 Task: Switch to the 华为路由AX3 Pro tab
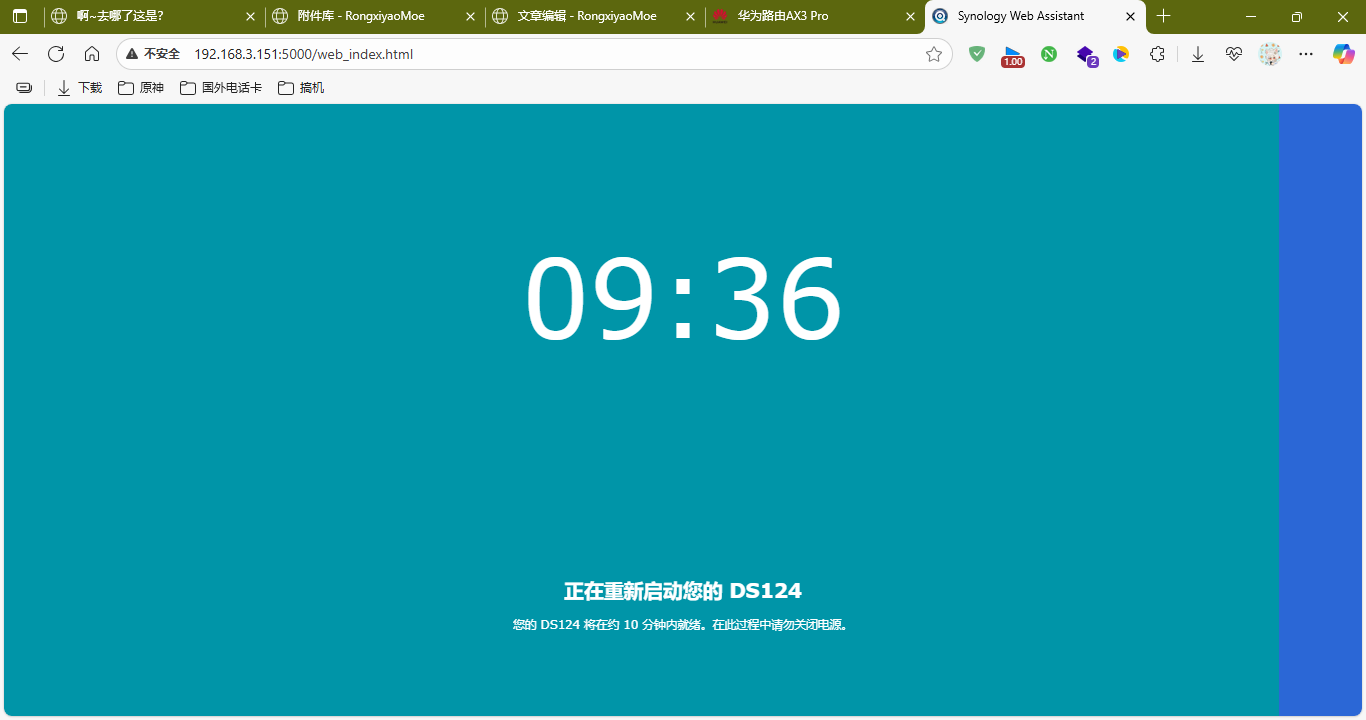click(814, 16)
